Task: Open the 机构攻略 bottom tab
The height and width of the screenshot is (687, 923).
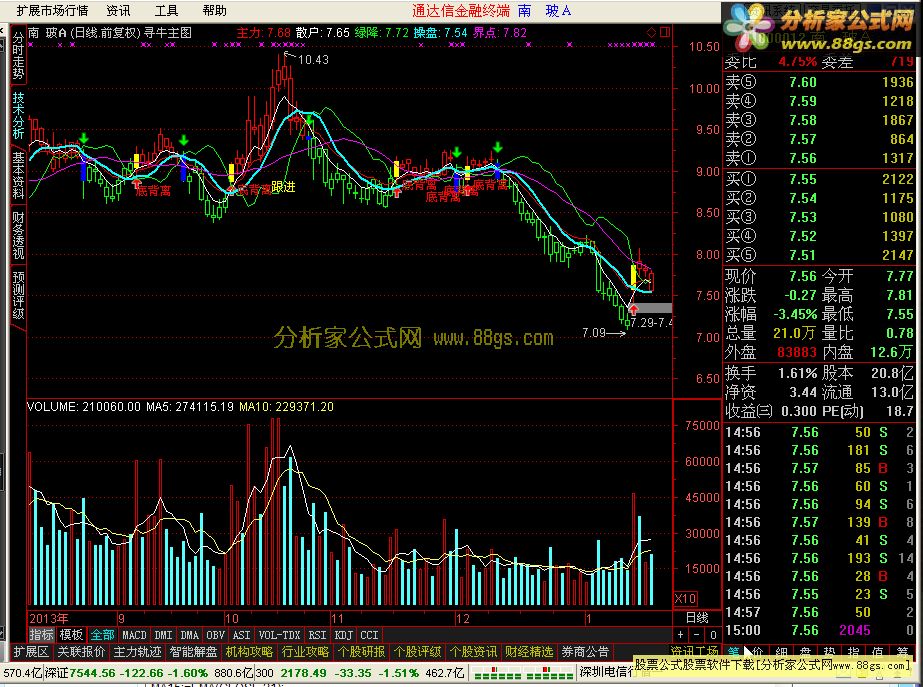Action: click(250, 652)
